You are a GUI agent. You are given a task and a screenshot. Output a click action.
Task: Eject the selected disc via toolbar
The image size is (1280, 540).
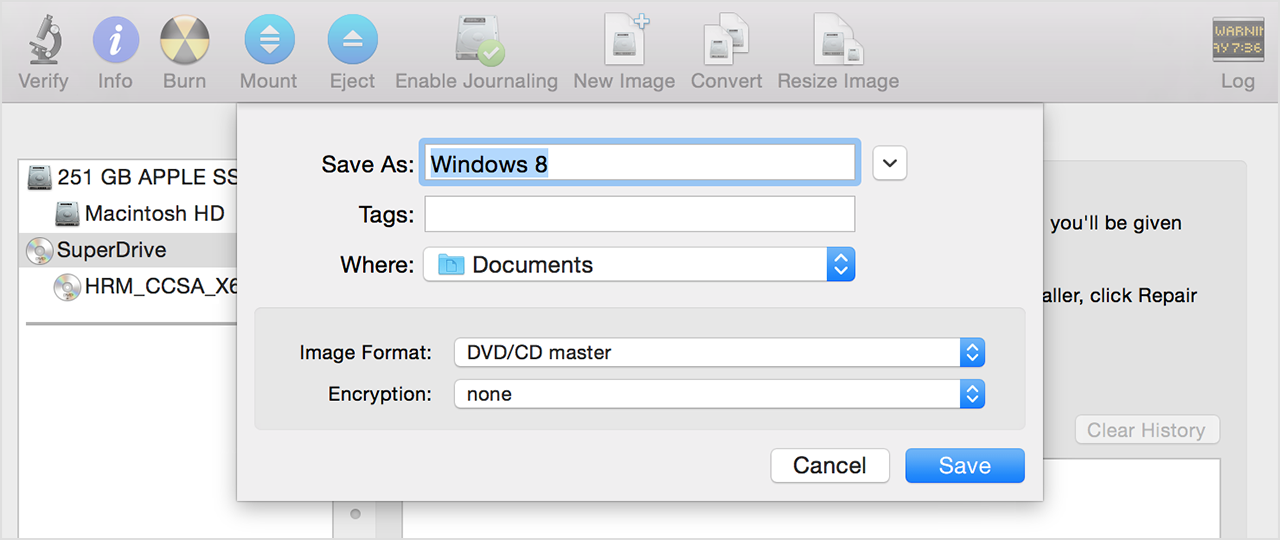click(x=352, y=41)
